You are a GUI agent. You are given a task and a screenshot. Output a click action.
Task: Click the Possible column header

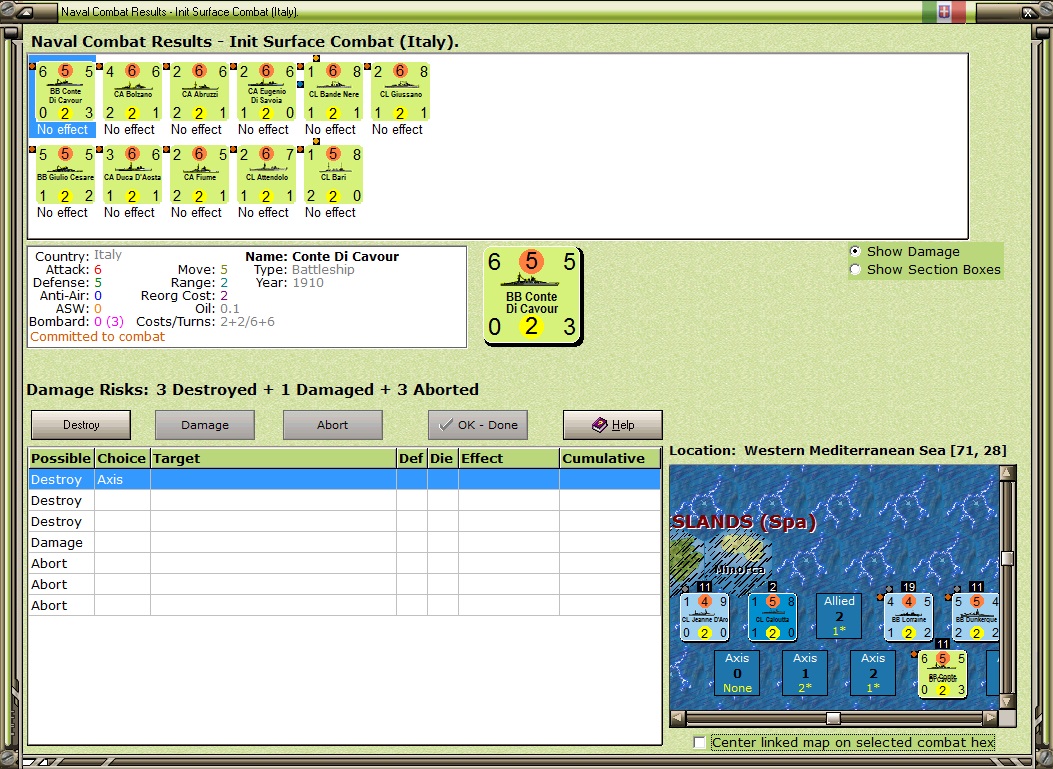click(x=61, y=458)
